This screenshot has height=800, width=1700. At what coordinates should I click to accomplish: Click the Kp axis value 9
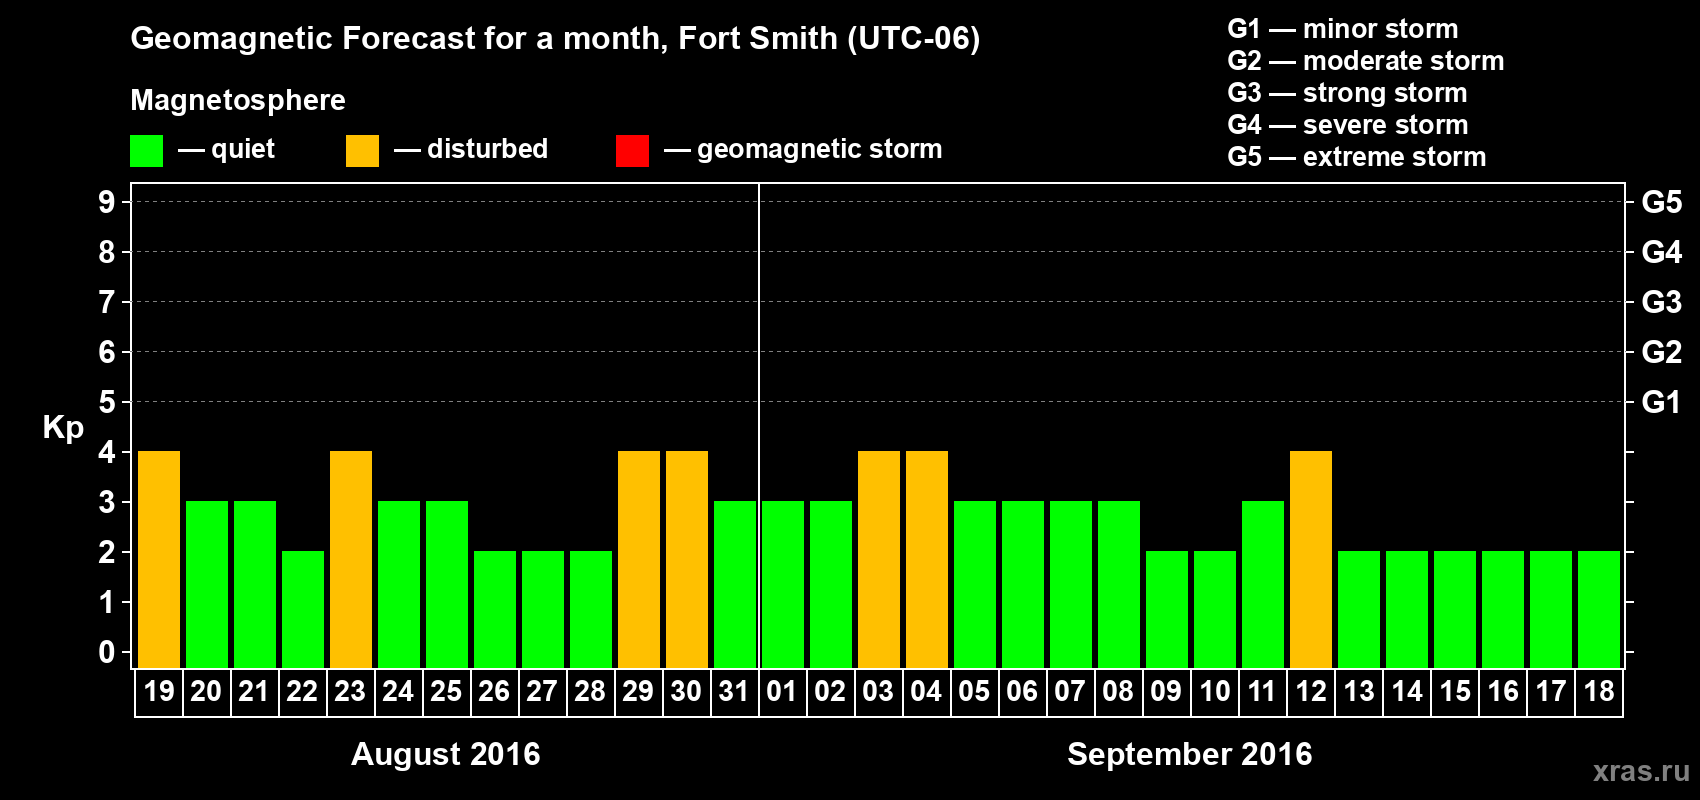pyautogui.click(x=107, y=202)
